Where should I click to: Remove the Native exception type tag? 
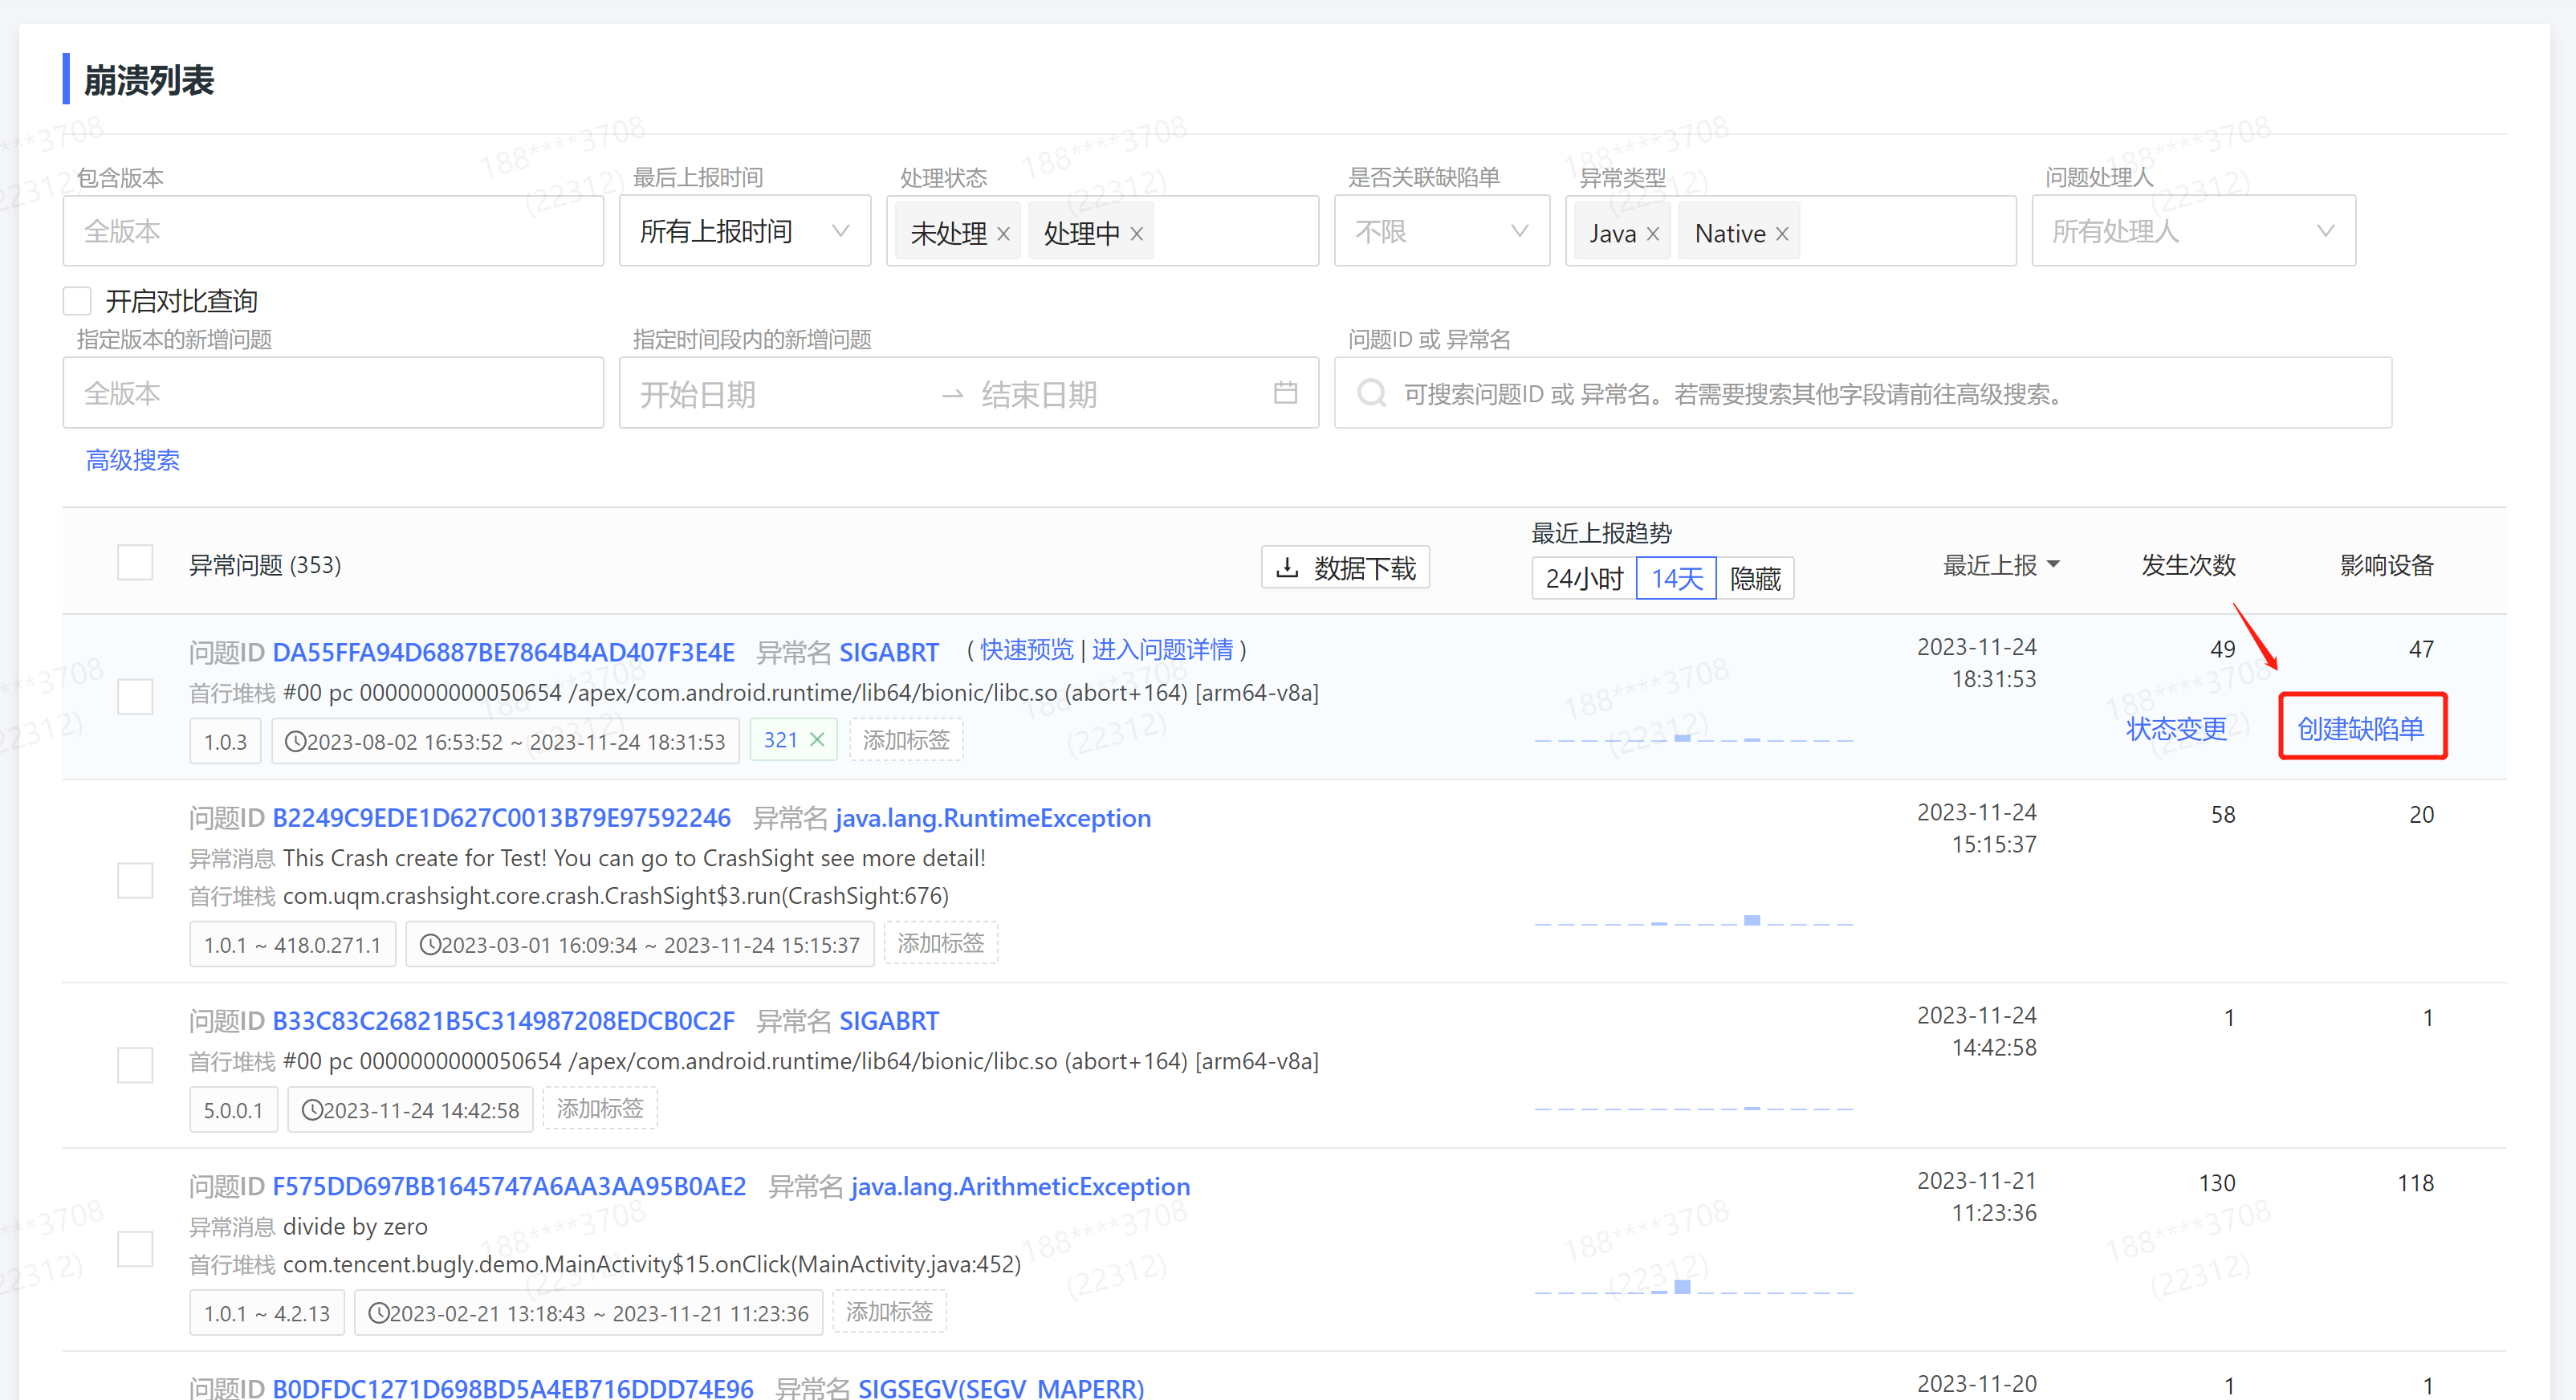coord(1781,234)
